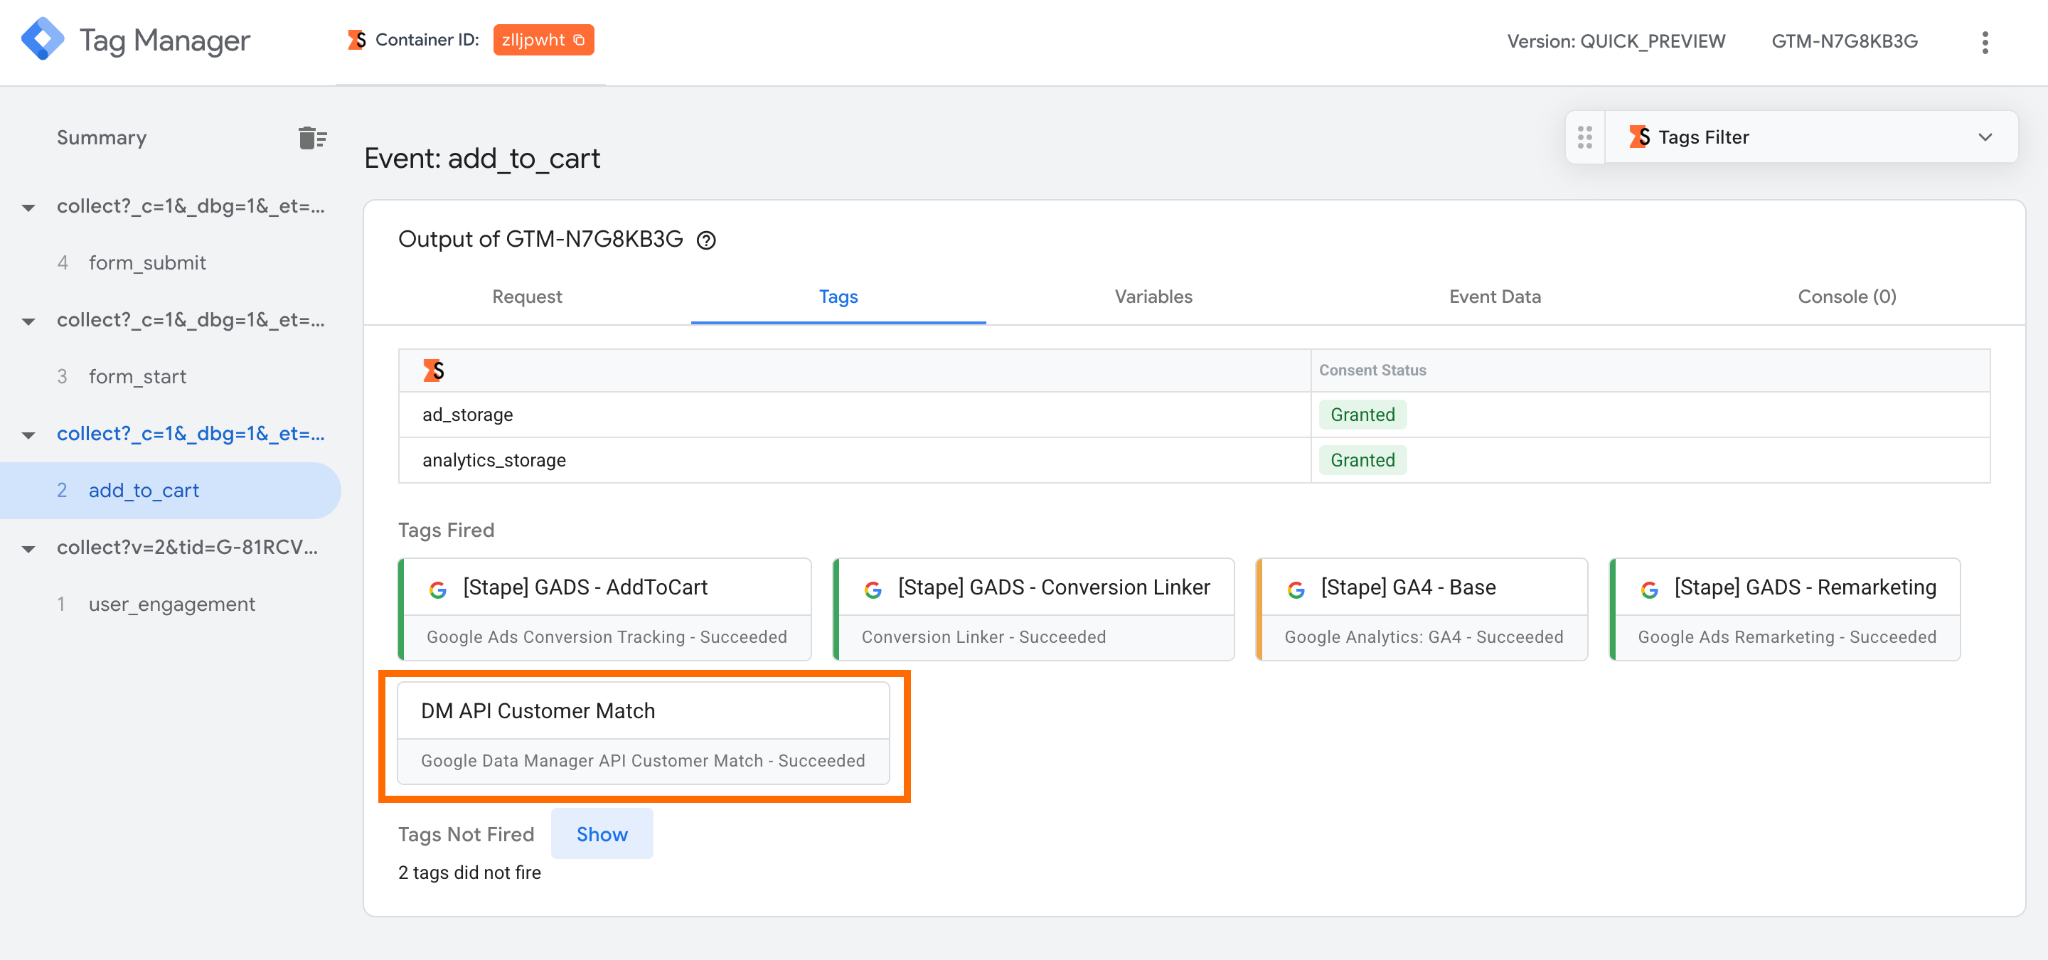The width and height of the screenshot is (2048, 960).
Task: Click the Stape icon in the consent table header
Action: tap(433, 370)
